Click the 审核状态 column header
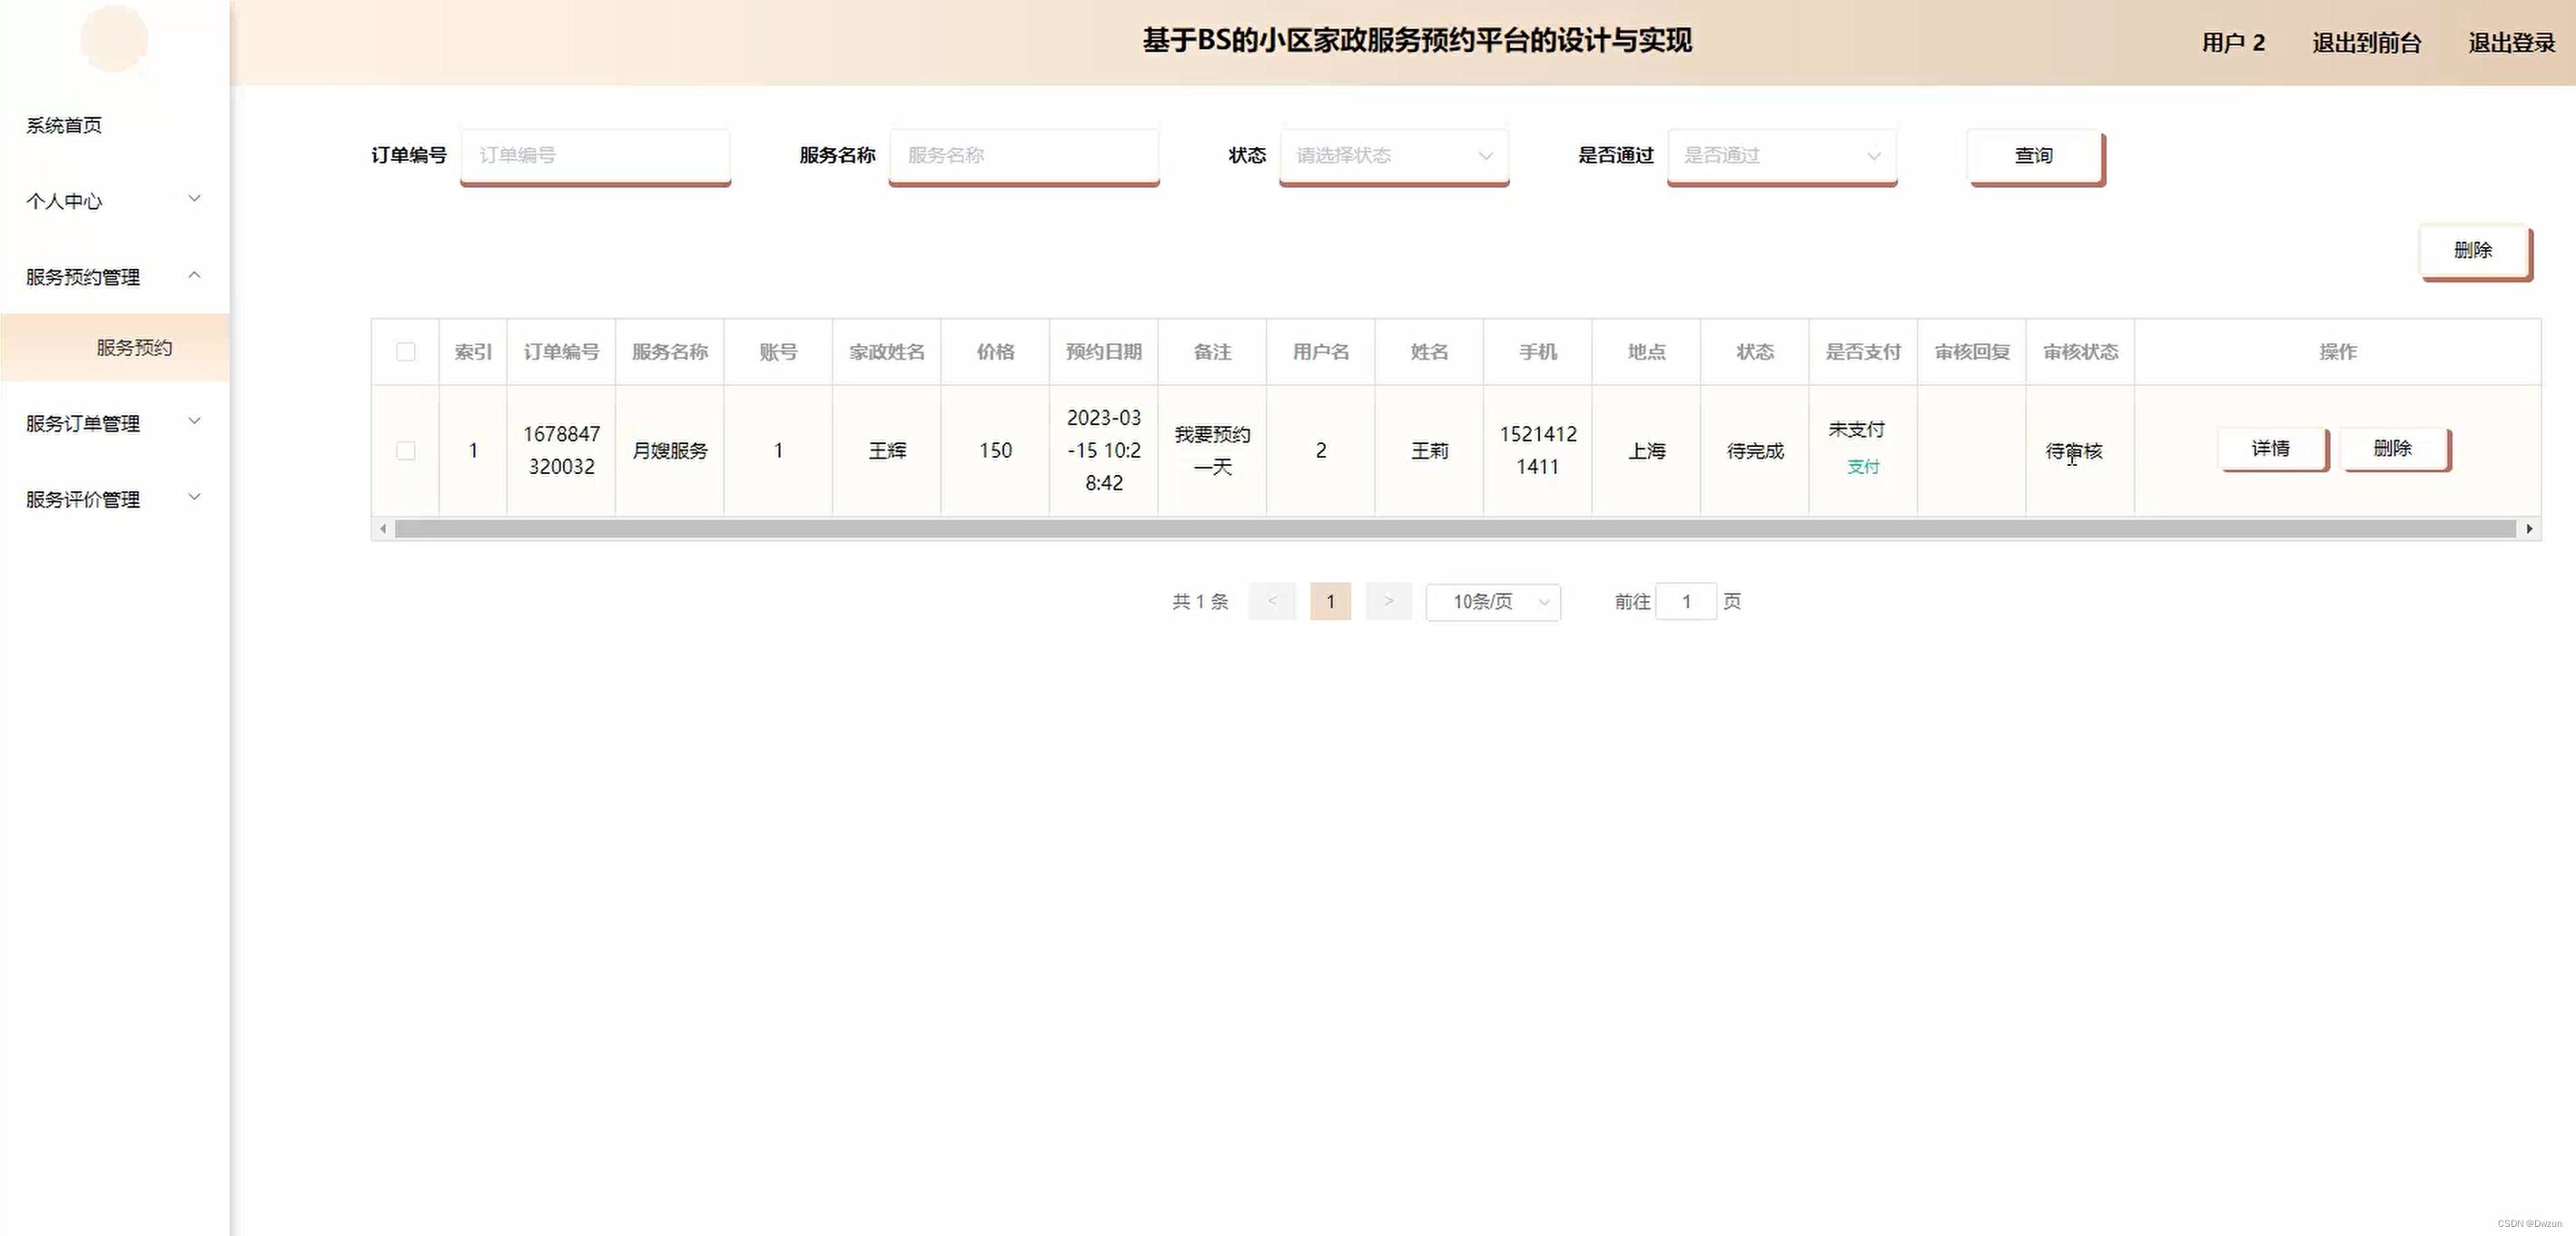The width and height of the screenshot is (2576, 1236). (2081, 352)
